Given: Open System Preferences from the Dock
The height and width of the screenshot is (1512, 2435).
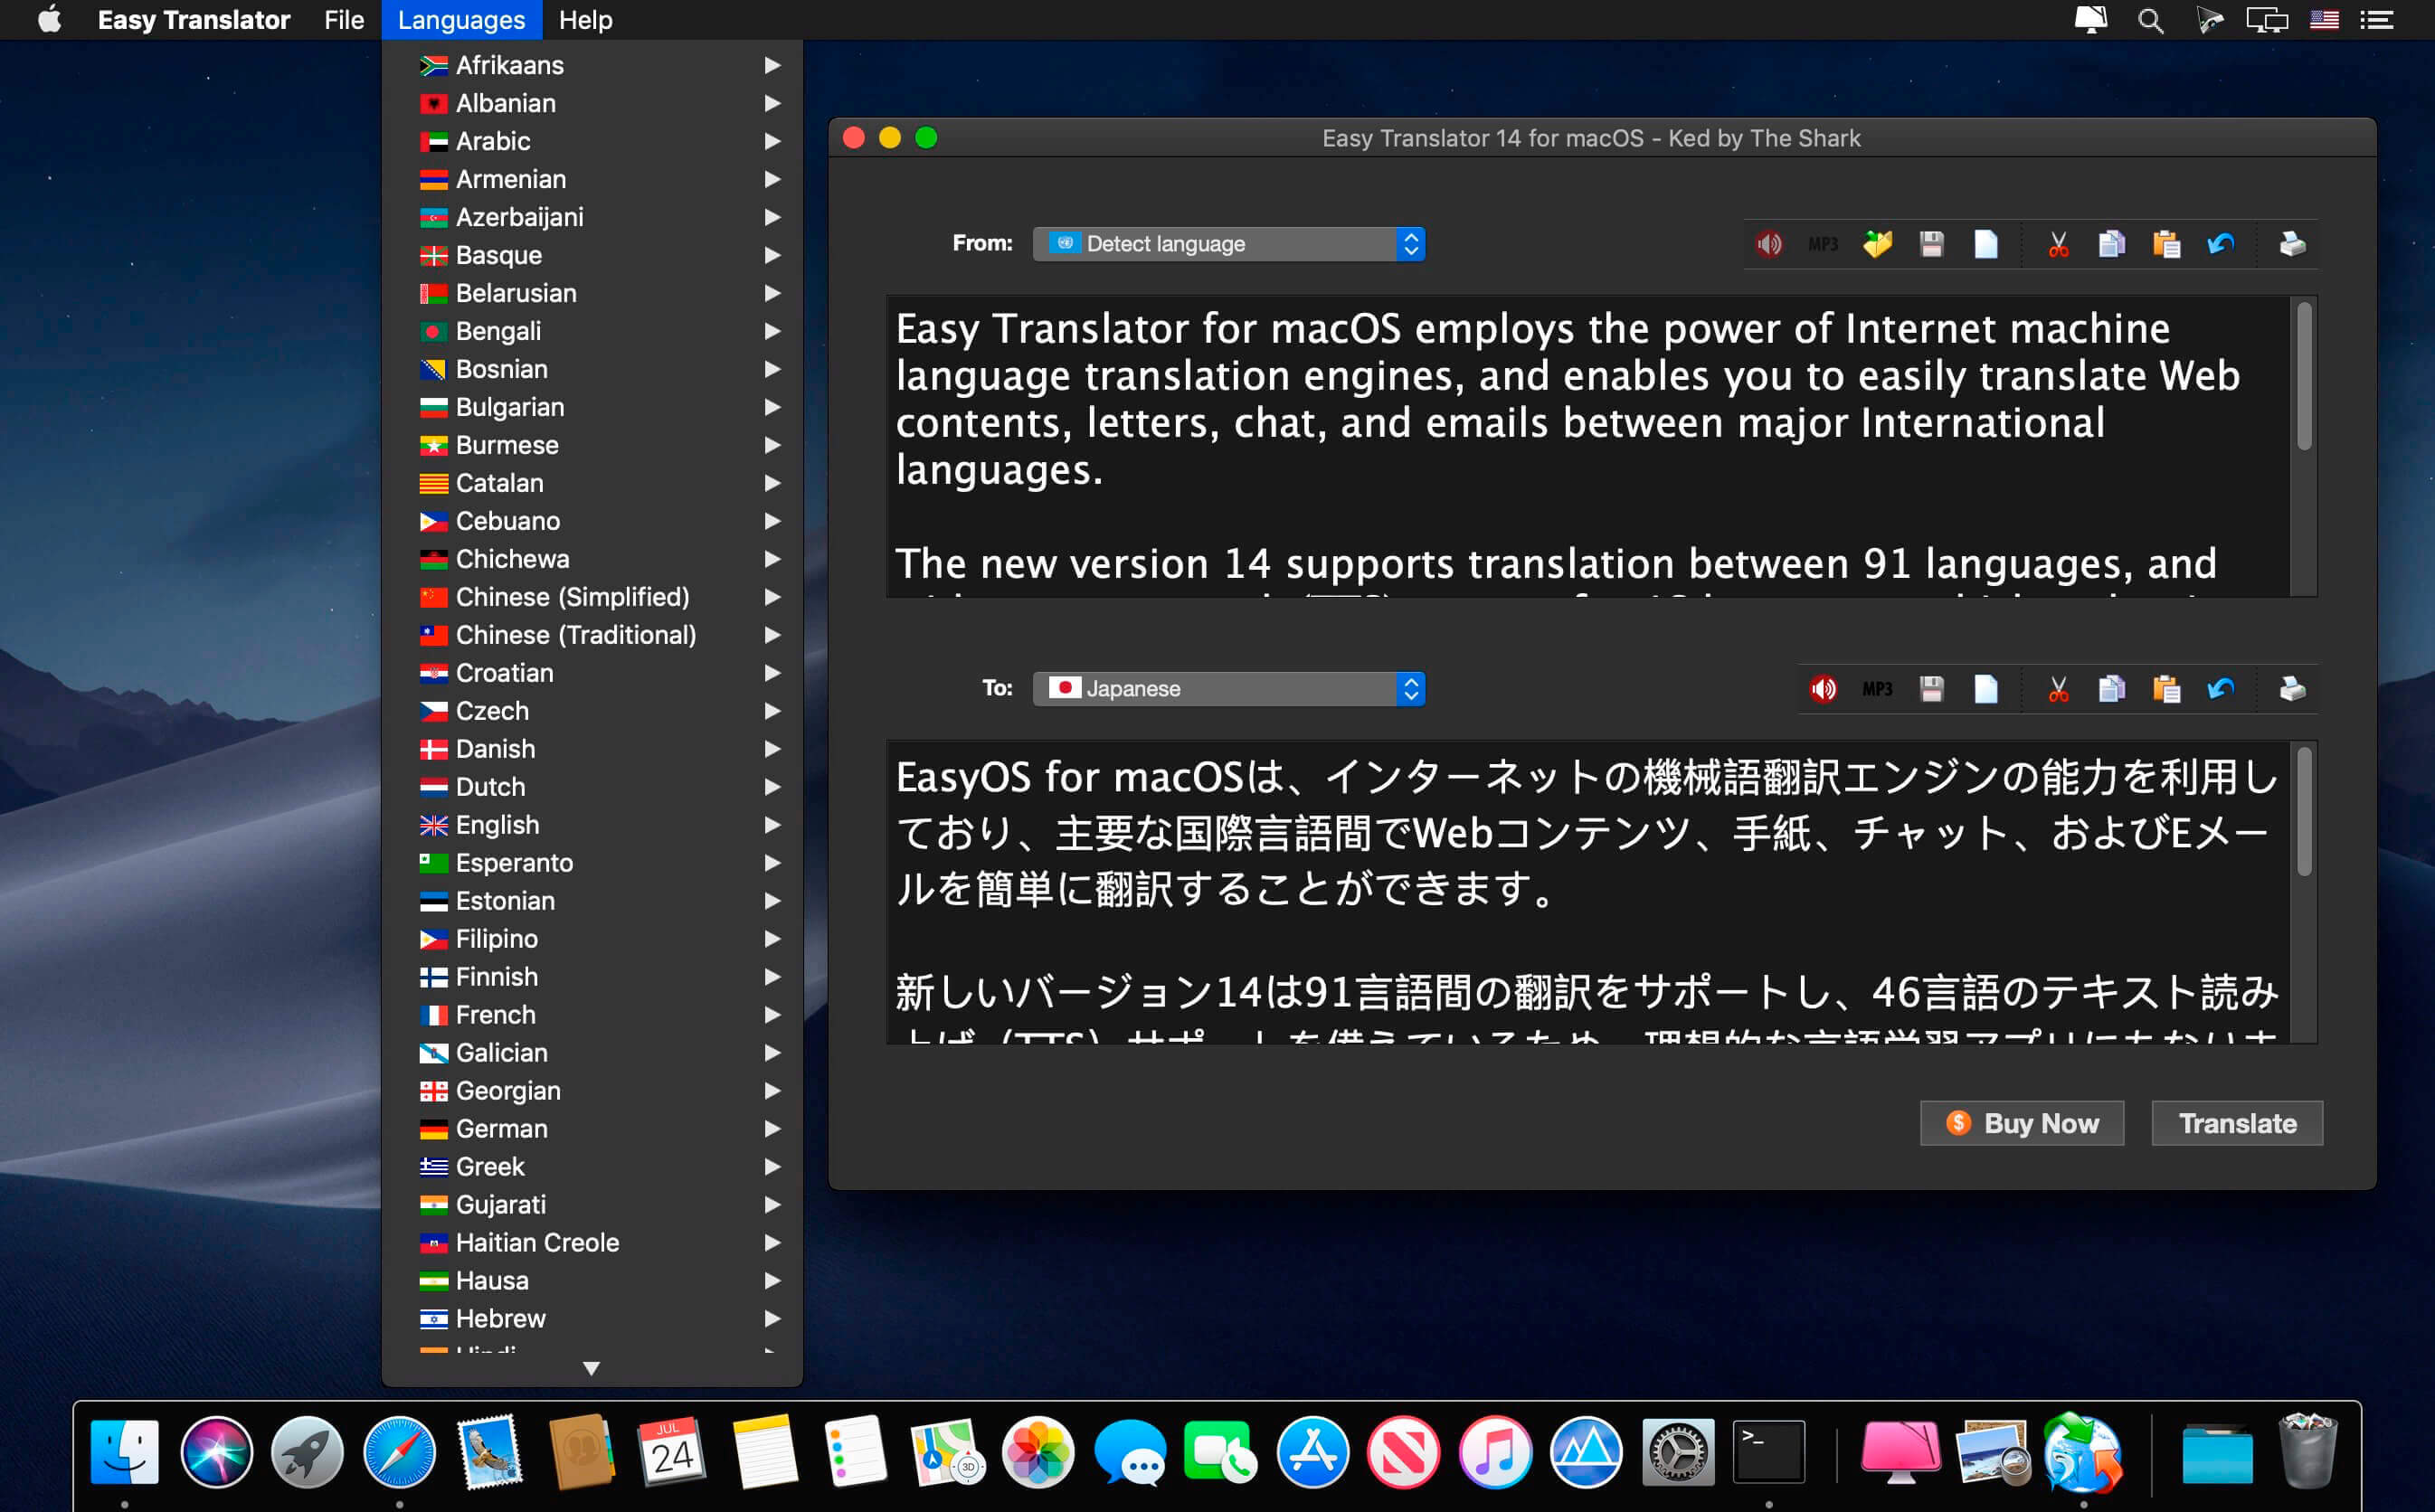Looking at the screenshot, I should tap(1678, 1451).
